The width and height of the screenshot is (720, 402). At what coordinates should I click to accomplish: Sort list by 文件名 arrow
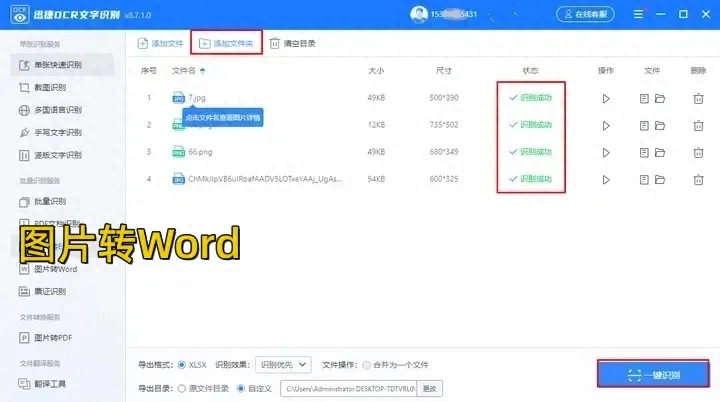click(x=202, y=71)
